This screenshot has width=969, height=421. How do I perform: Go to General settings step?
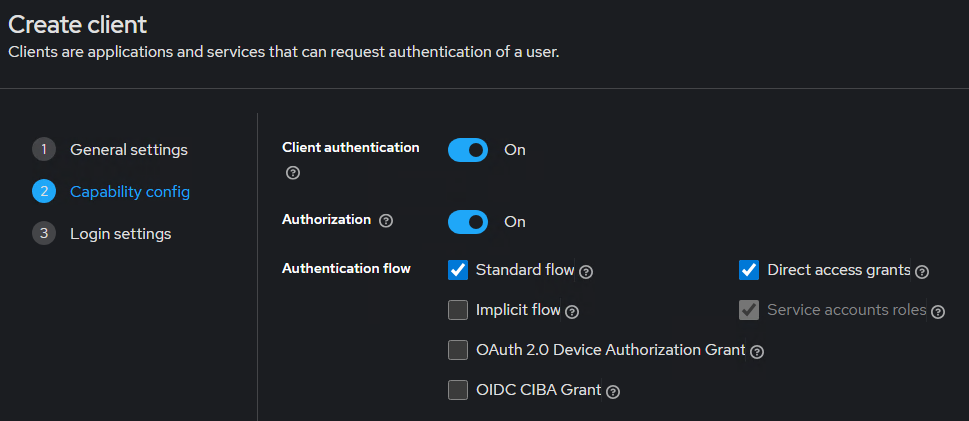coord(128,150)
